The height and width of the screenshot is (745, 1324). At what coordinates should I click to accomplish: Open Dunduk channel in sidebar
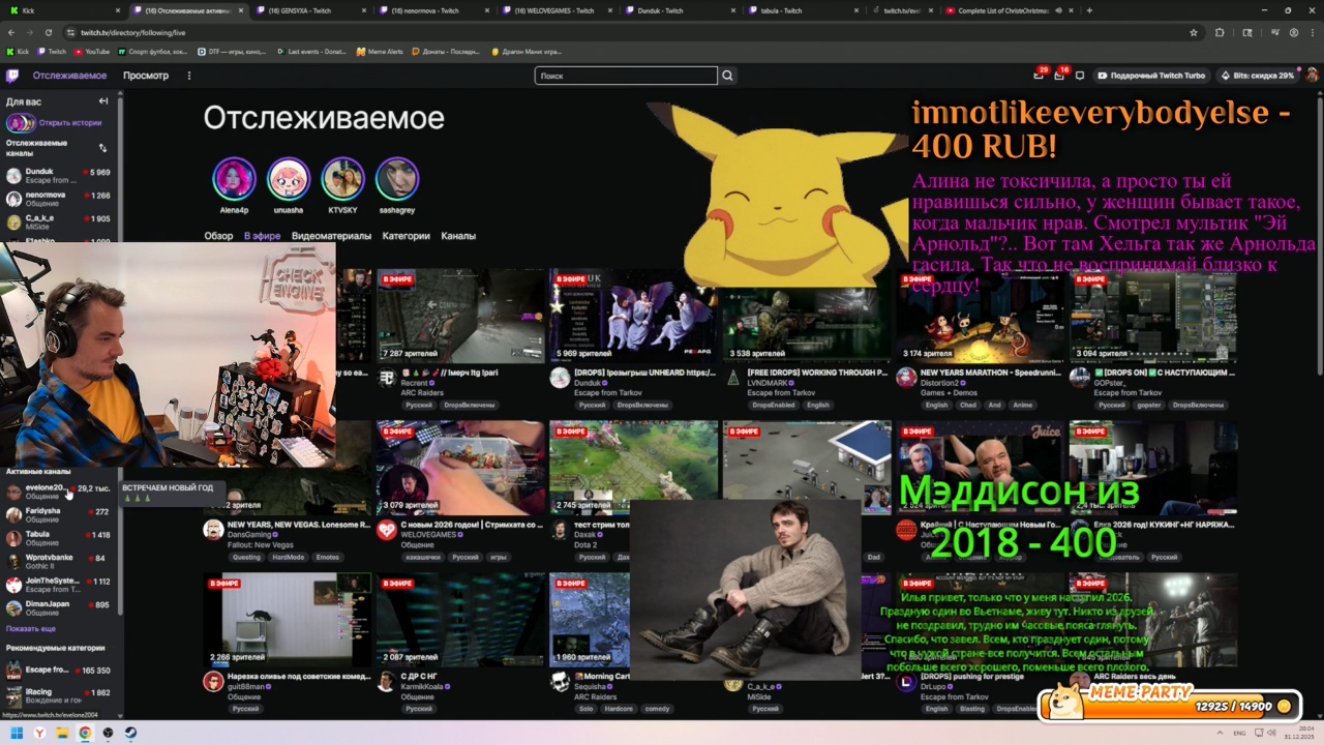58,175
